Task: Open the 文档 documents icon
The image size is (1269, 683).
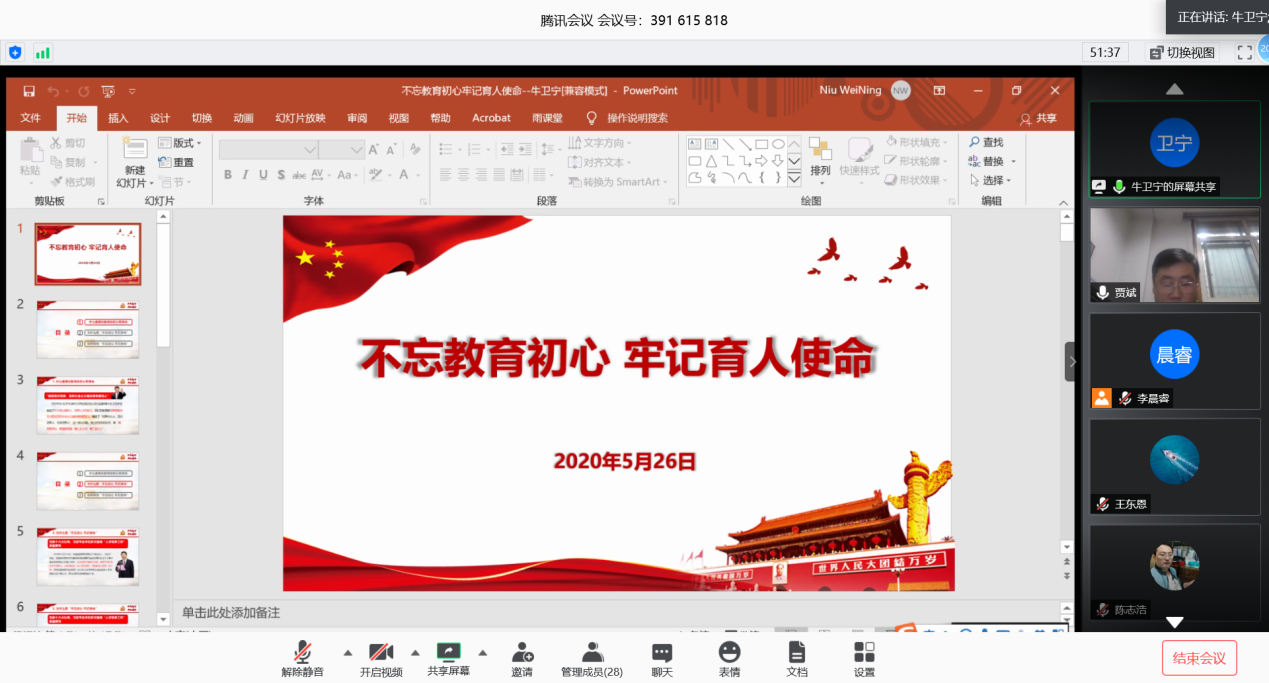Action: click(797, 653)
